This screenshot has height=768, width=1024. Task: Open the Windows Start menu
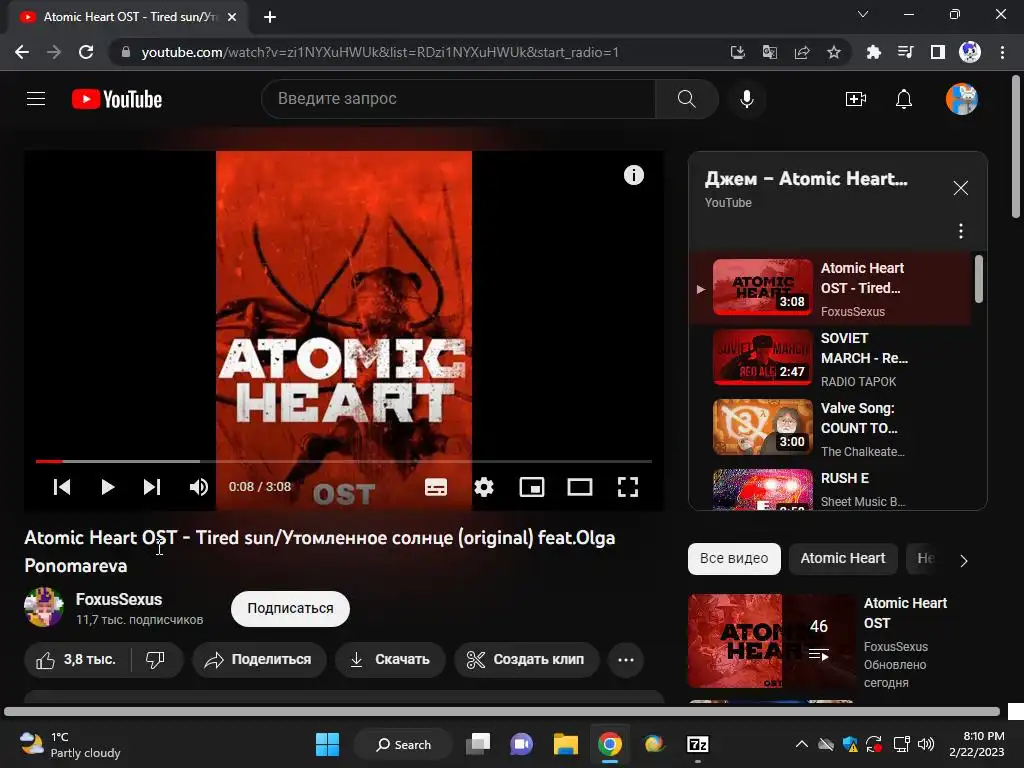click(327, 744)
